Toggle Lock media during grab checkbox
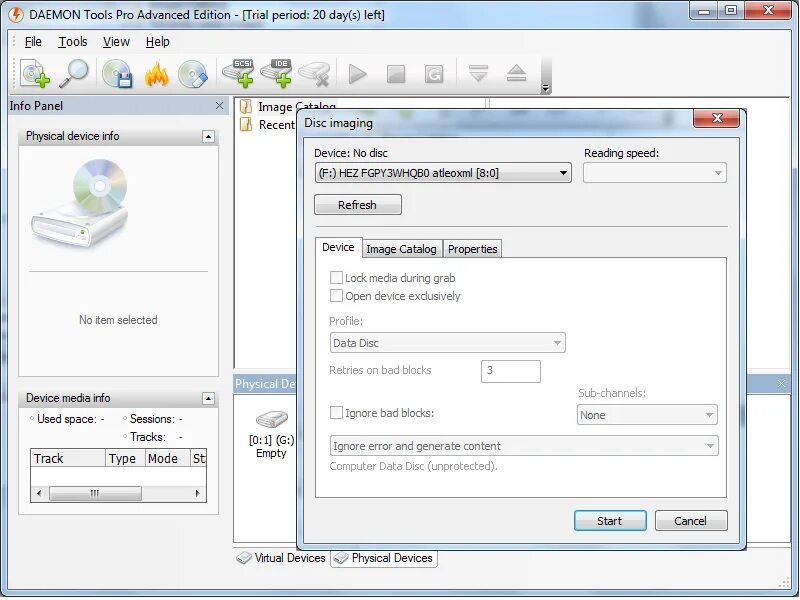This screenshot has height=600, width=800. 336,278
